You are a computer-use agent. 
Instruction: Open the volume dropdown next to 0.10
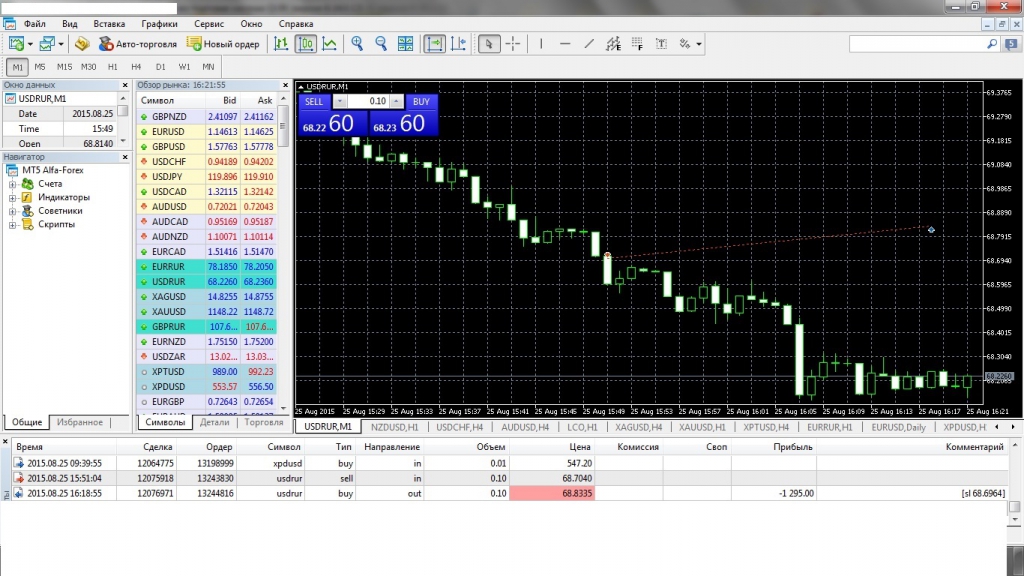[x=396, y=101]
